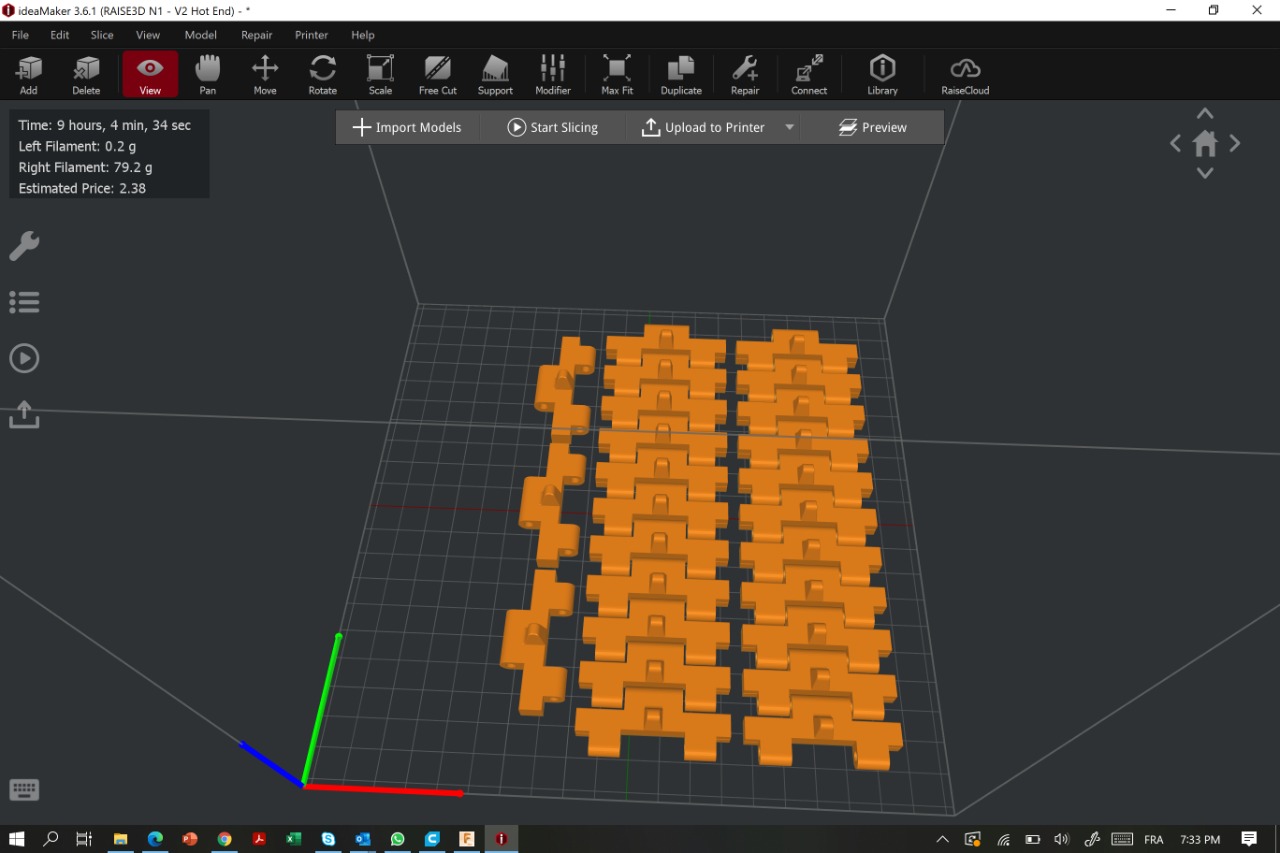The width and height of the screenshot is (1280, 853).
Task: Click the Duplicate tool
Action: [x=681, y=75]
